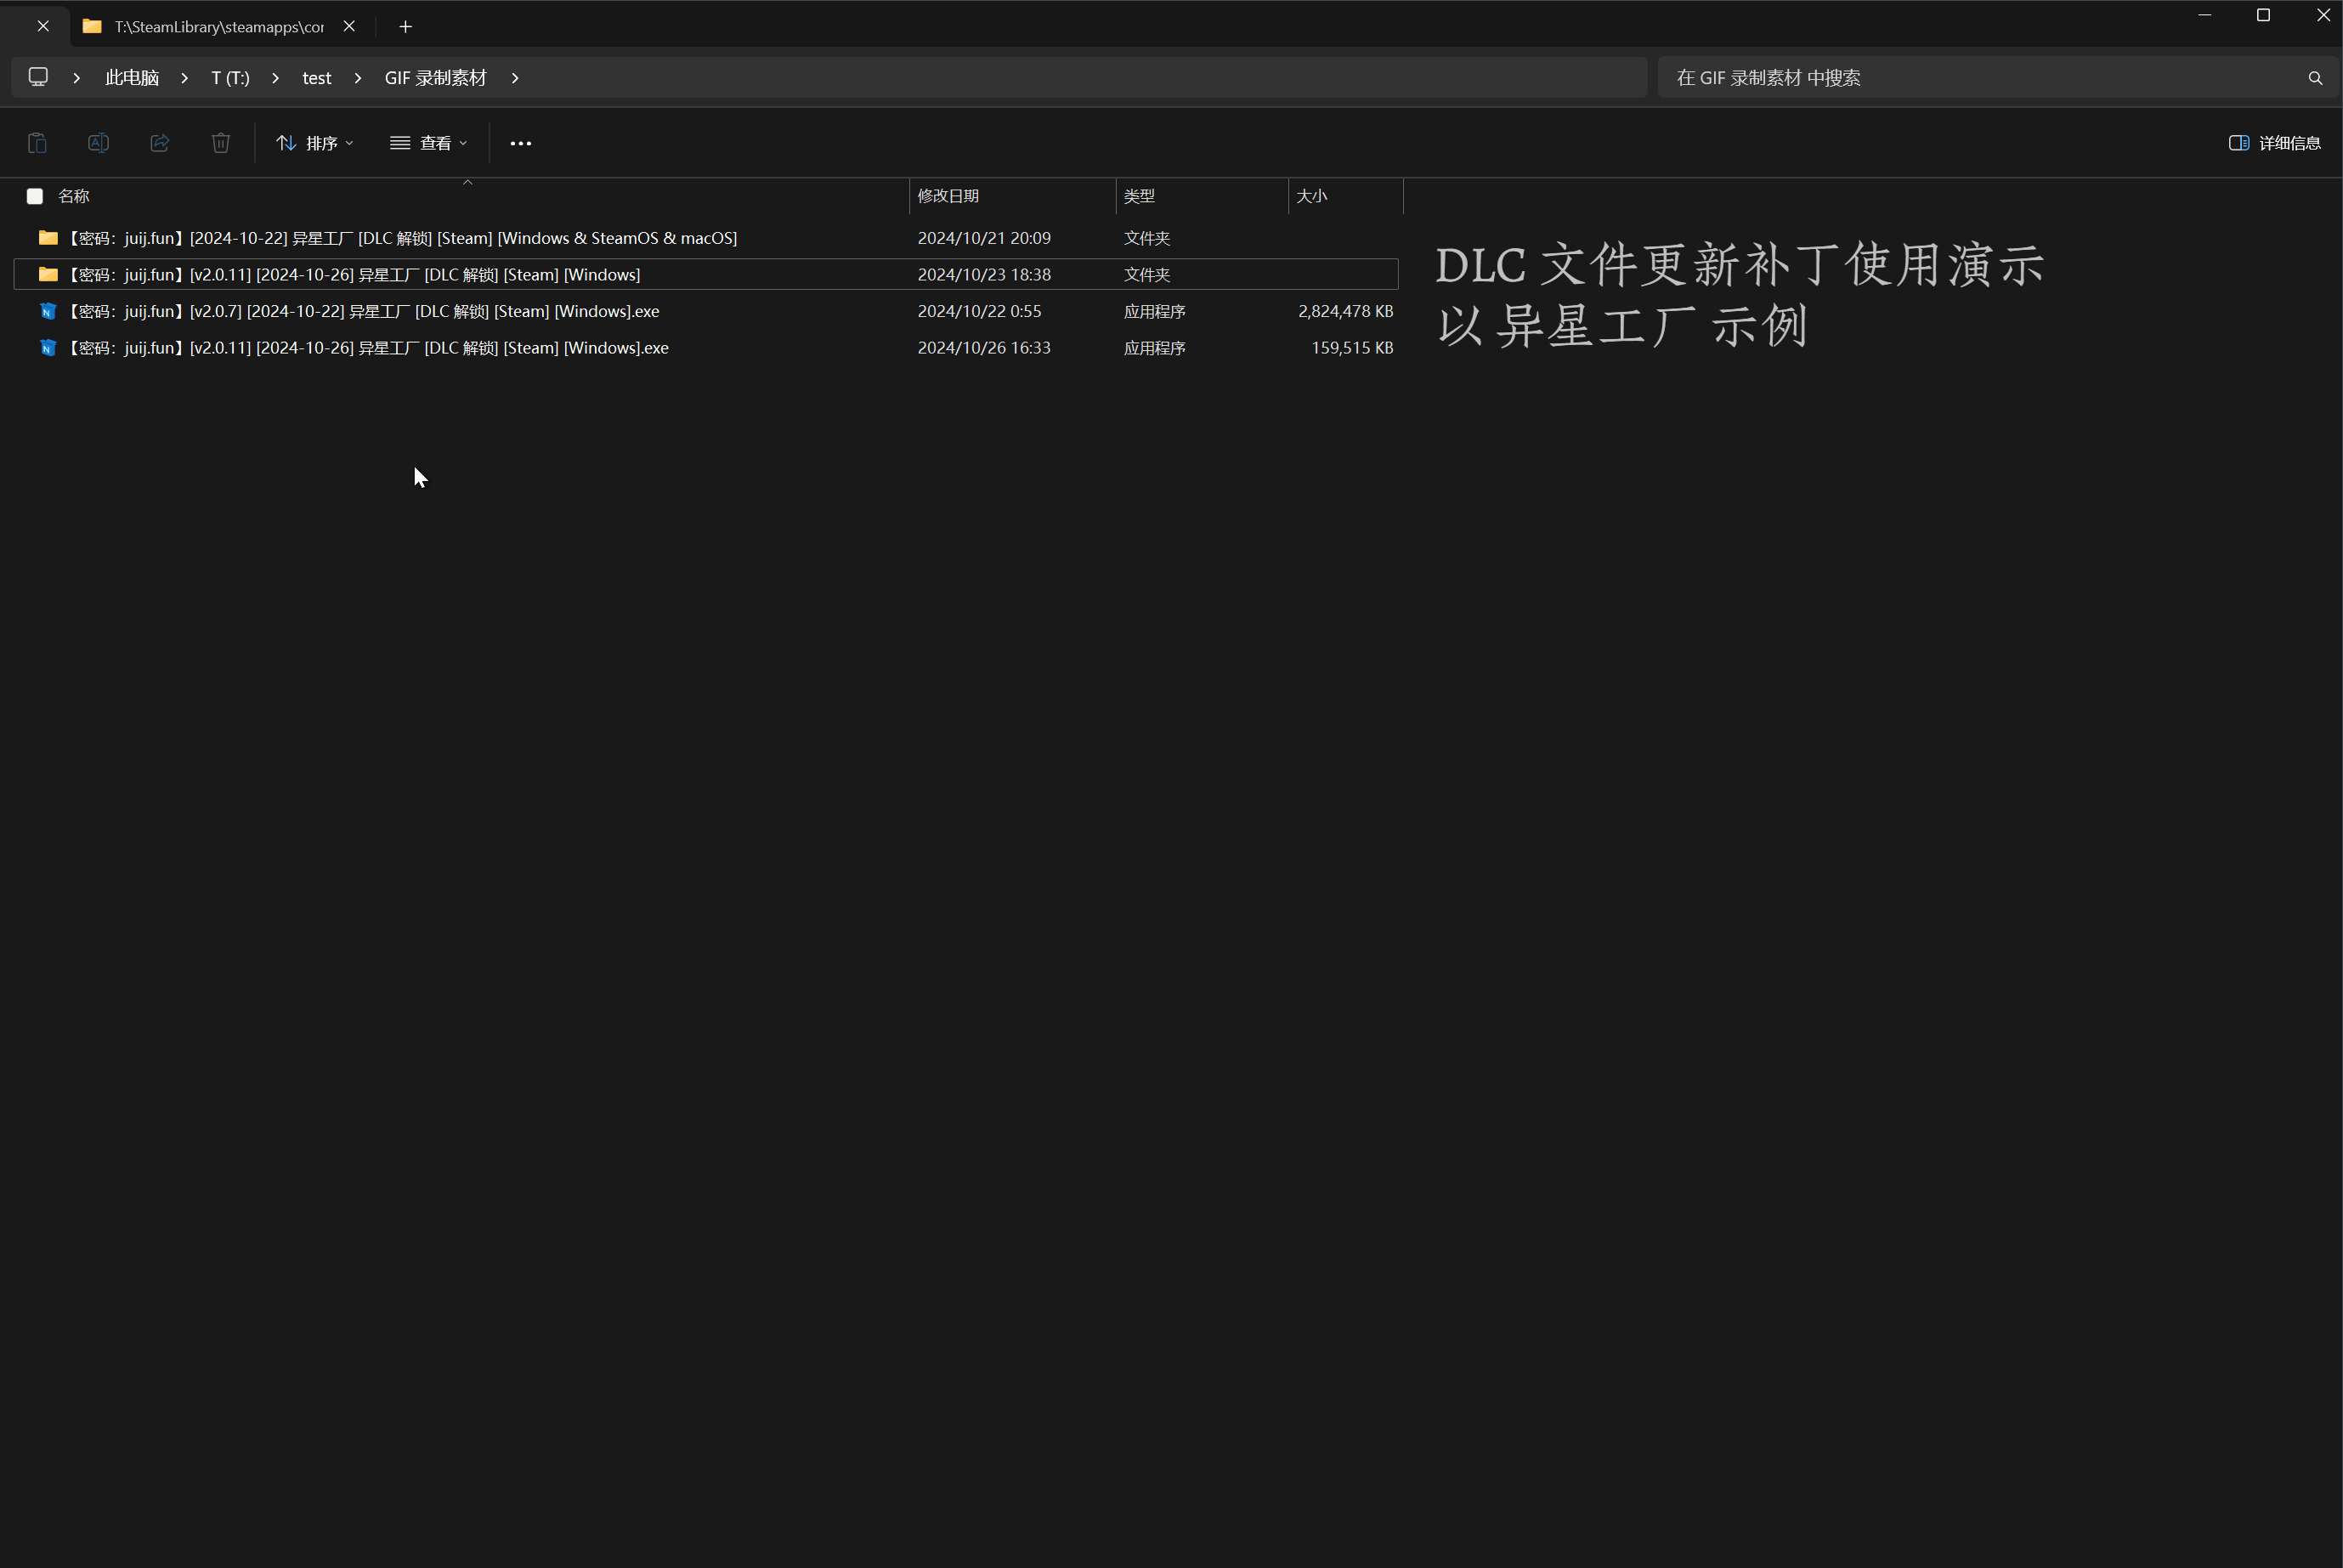Open the 查看 view dropdown
The image size is (2343, 1568).
428,143
